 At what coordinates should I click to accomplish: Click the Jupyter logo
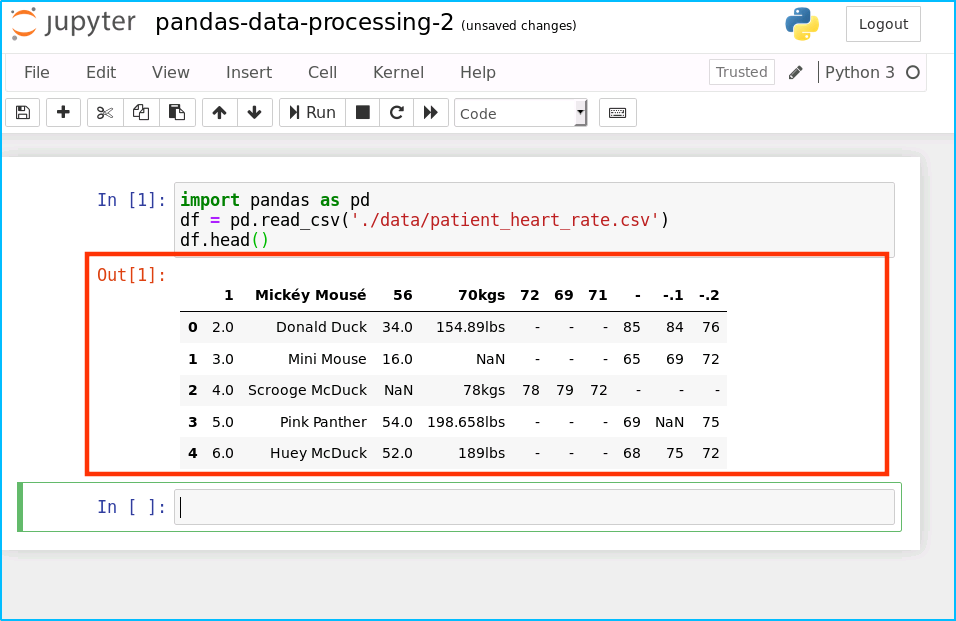click(x=73, y=23)
